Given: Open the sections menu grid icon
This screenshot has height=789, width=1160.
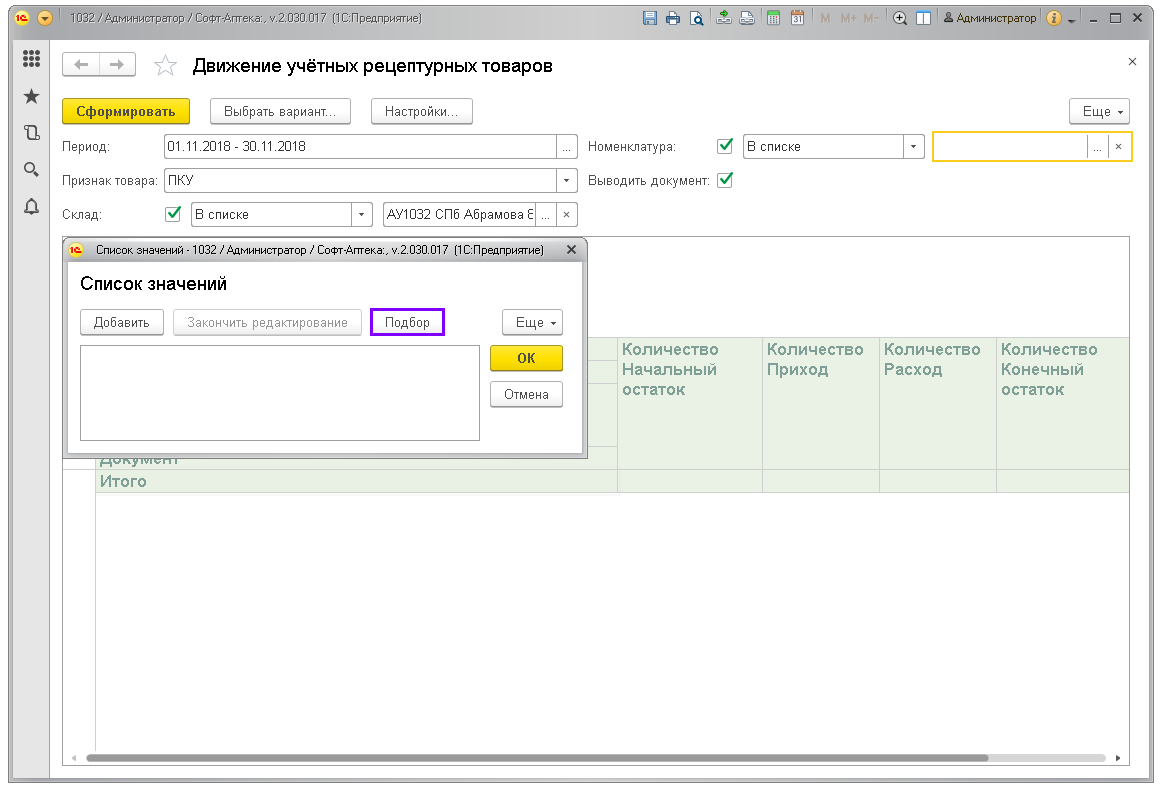Looking at the screenshot, I should [31, 60].
